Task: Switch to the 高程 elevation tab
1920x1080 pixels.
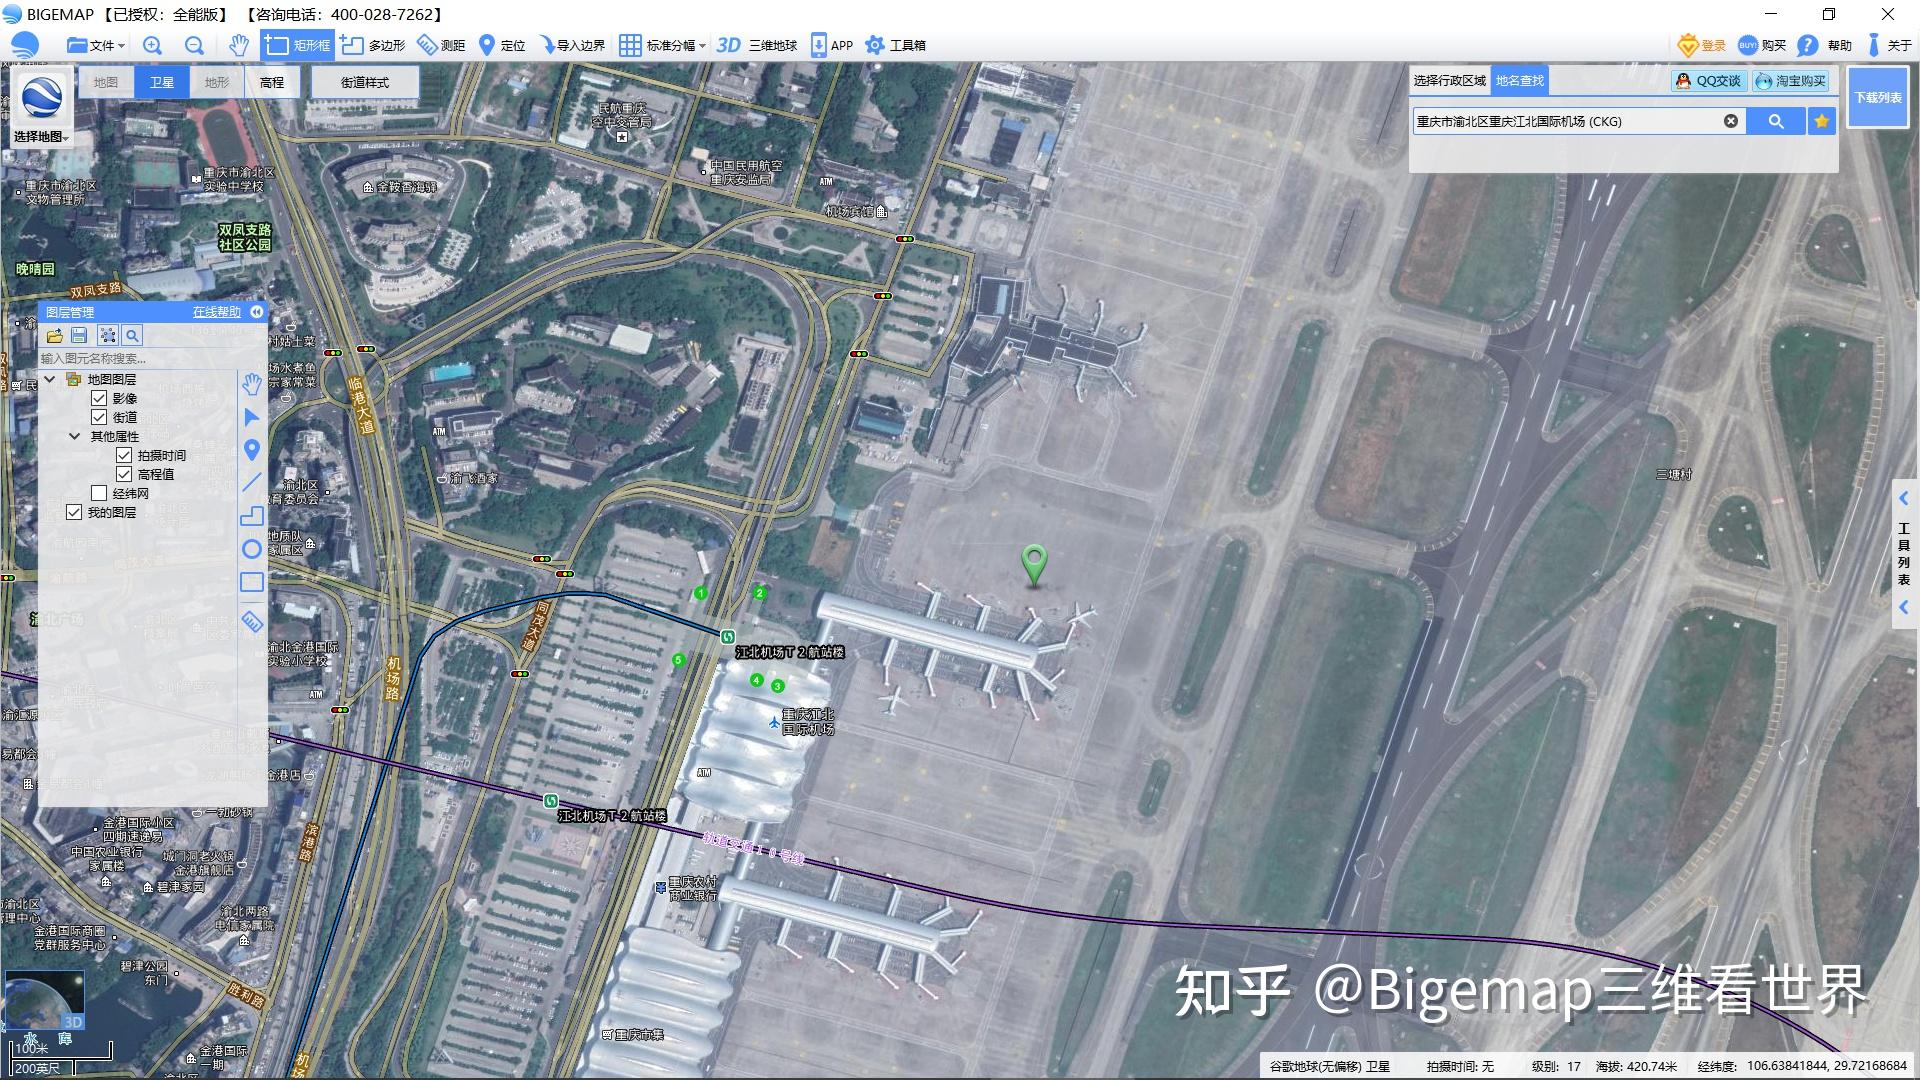Action: 272,82
